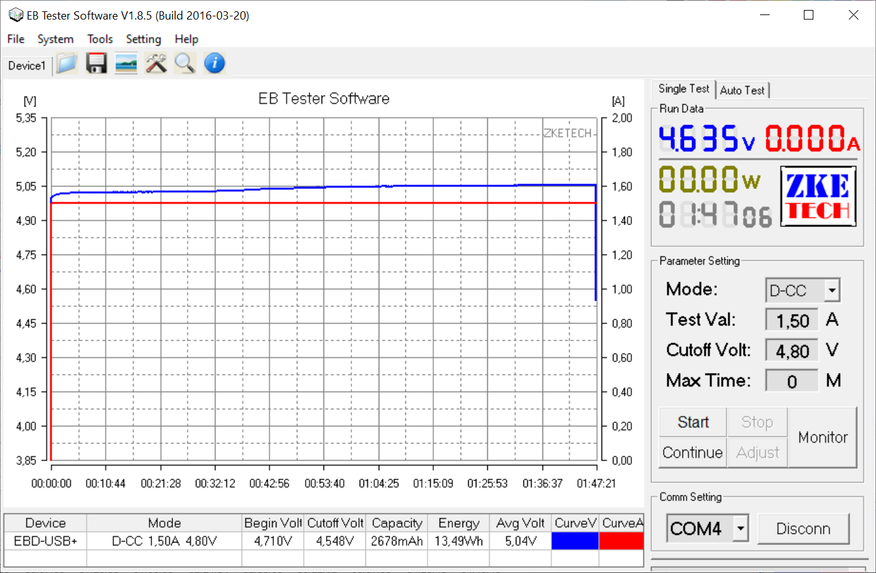Image resolution: width=876 pixels, height=573 pixels.
Task: Click the Start button
Action: point(693,422)
